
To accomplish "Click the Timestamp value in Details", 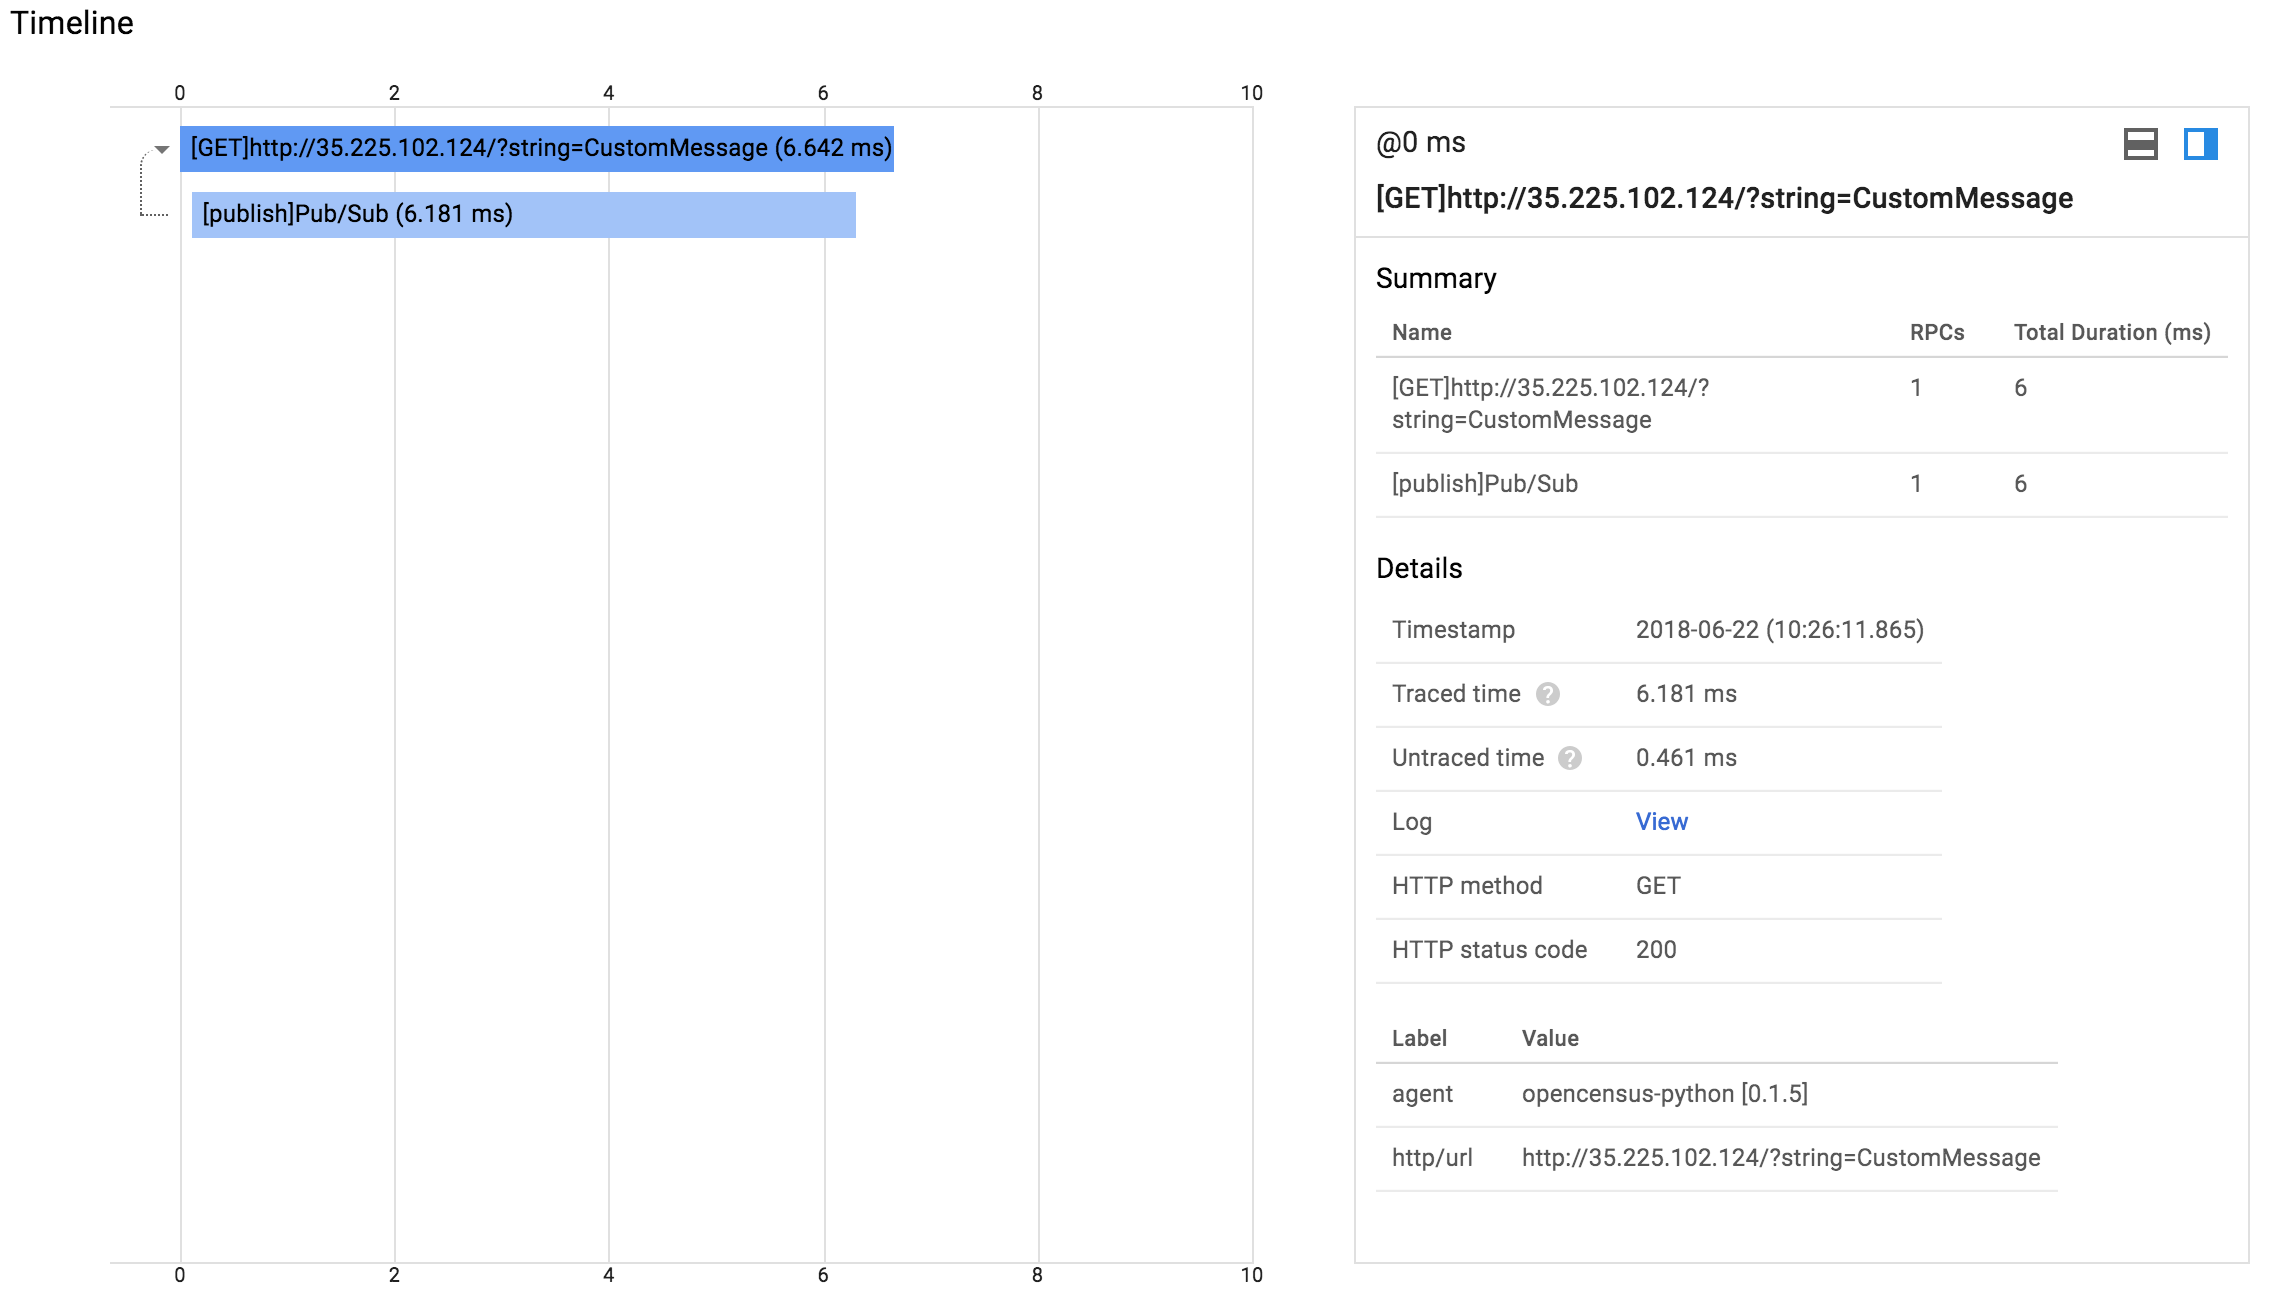I will pyautogui.click(x=1779, y=630).
